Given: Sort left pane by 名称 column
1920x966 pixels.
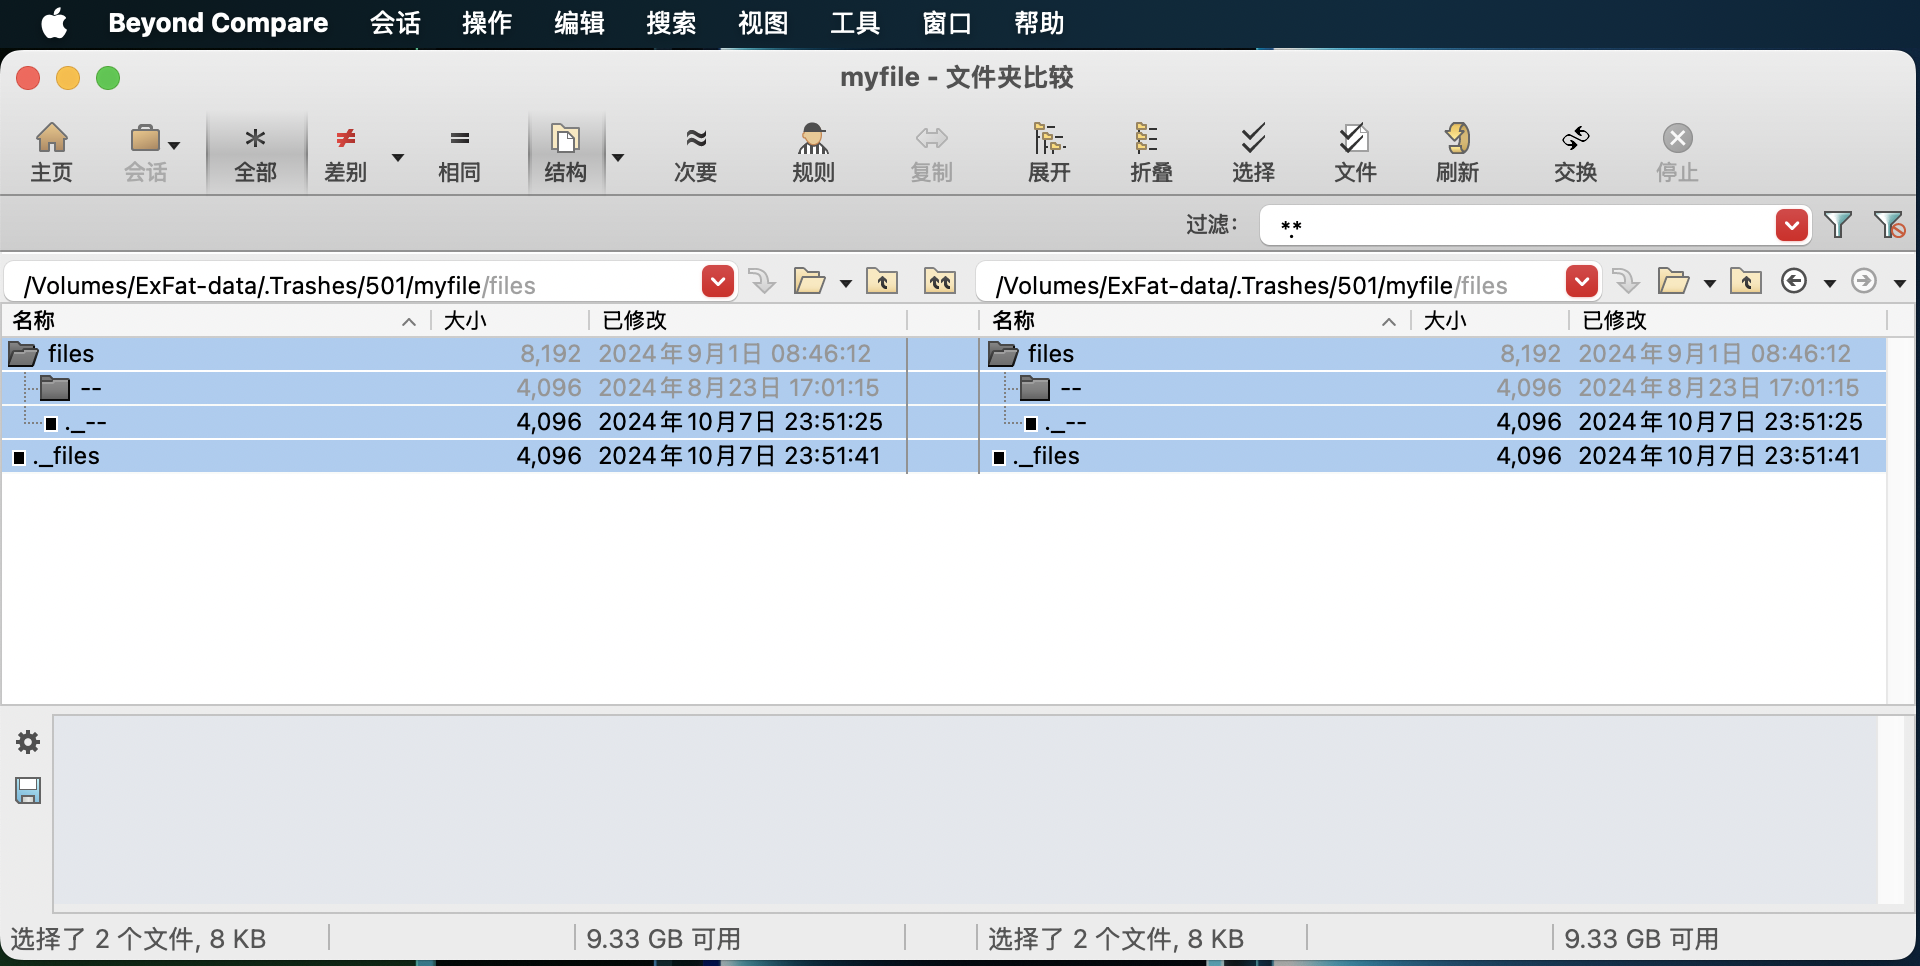Looking at the screenshot, I should click(216, 320).
